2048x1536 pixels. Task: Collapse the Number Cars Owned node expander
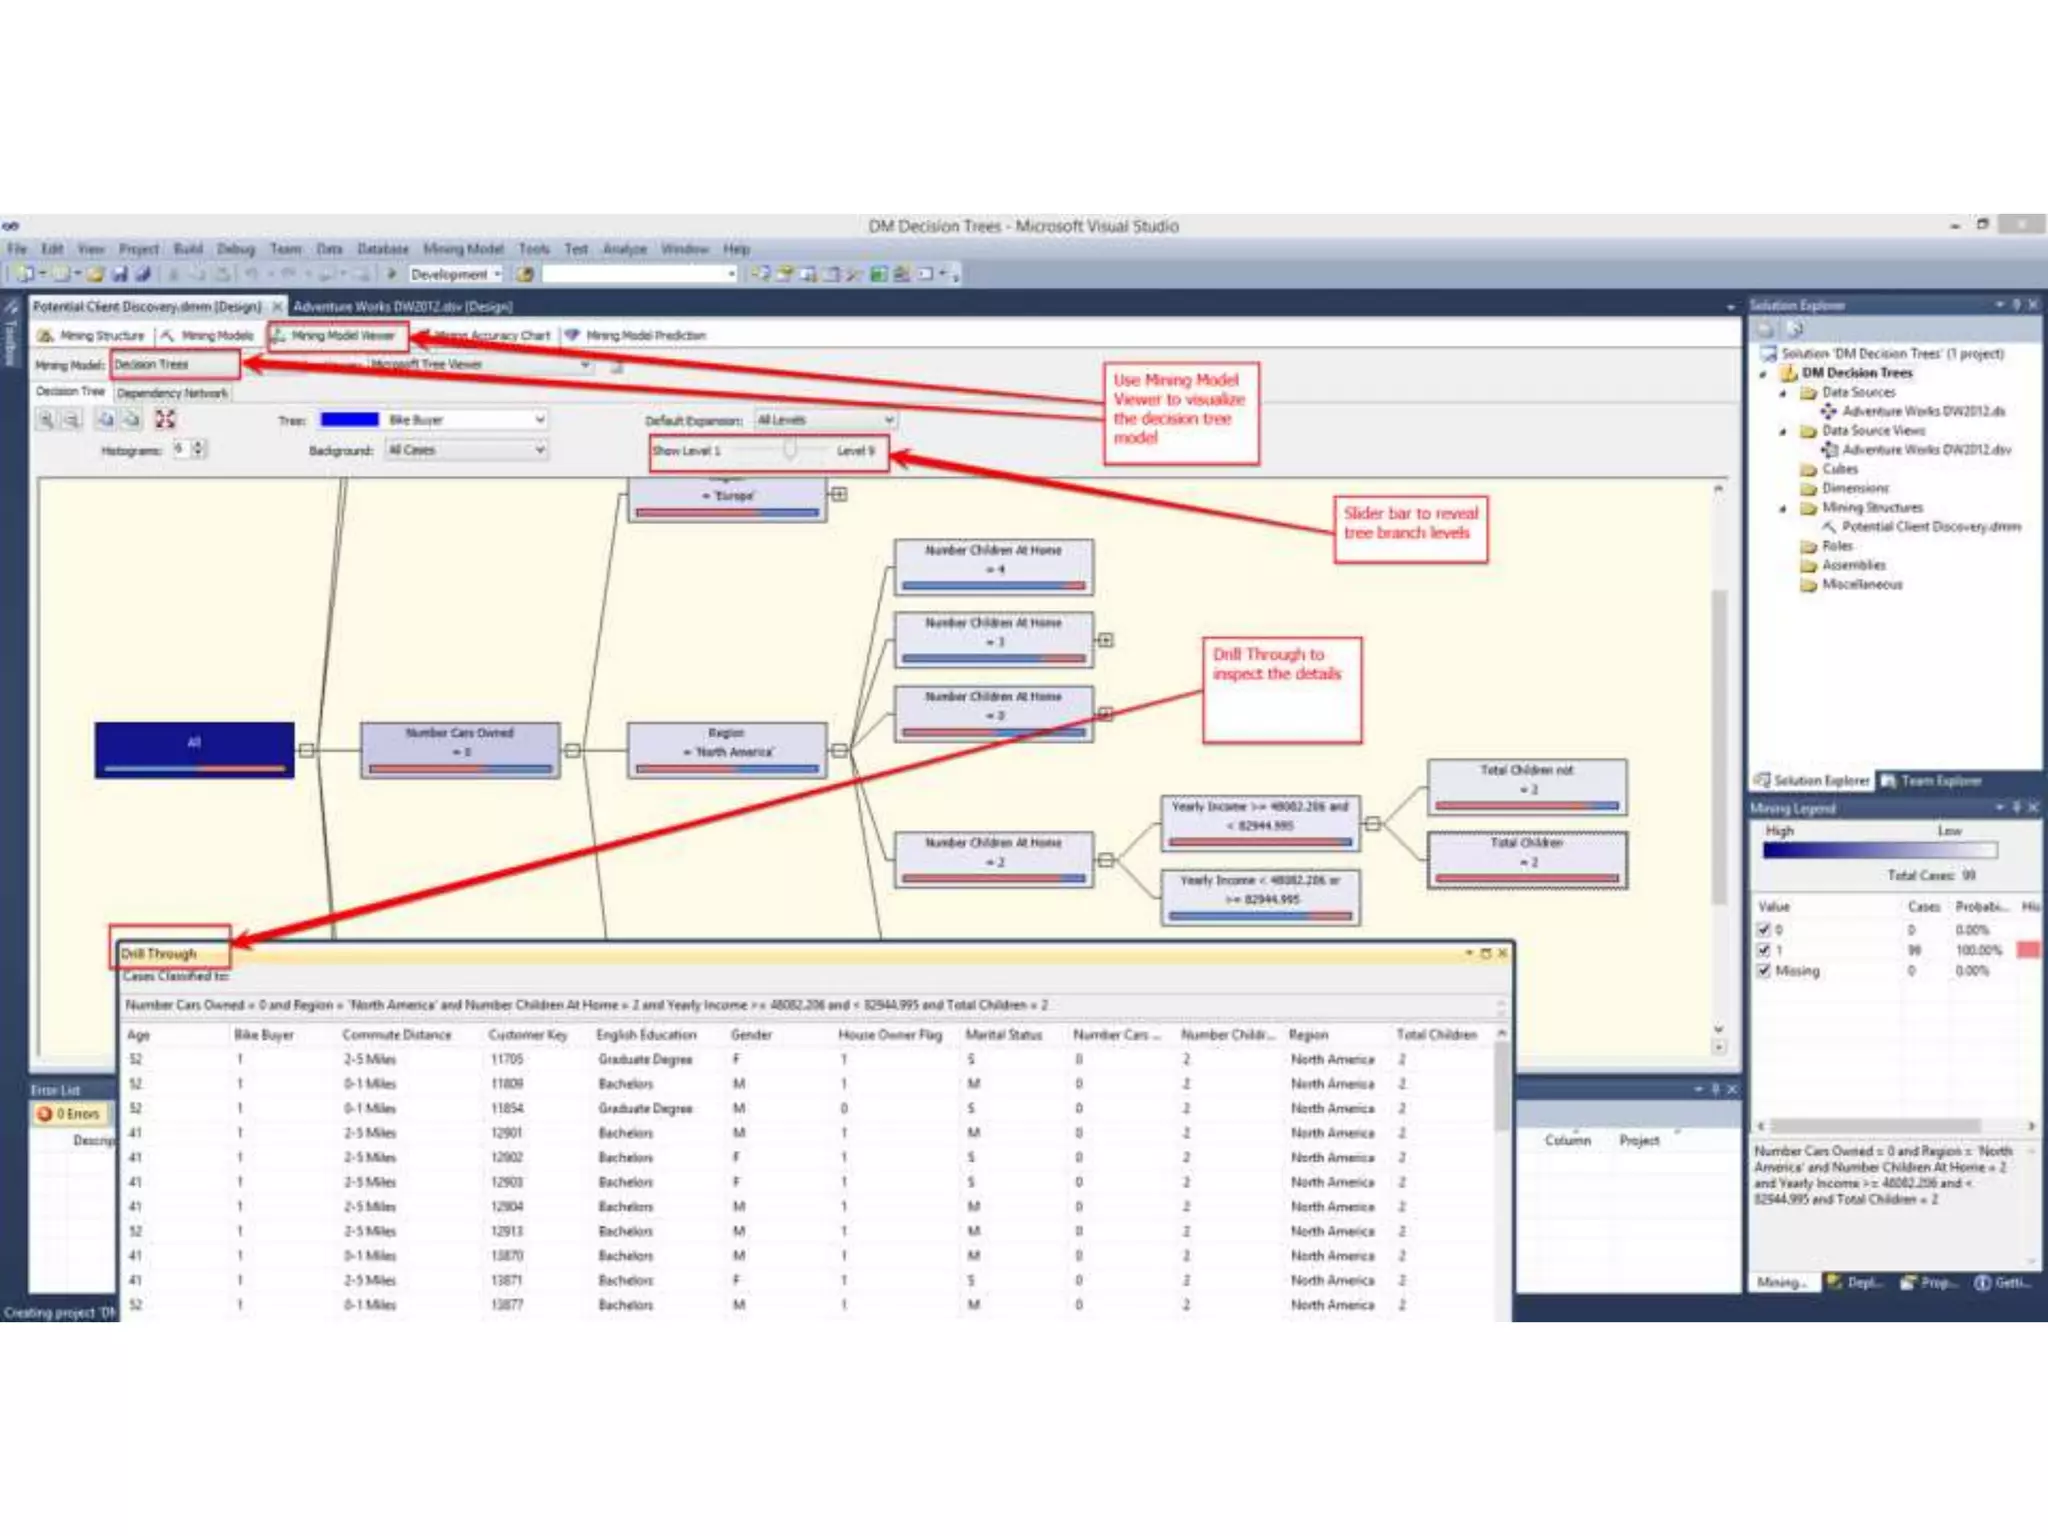(573, 750)
